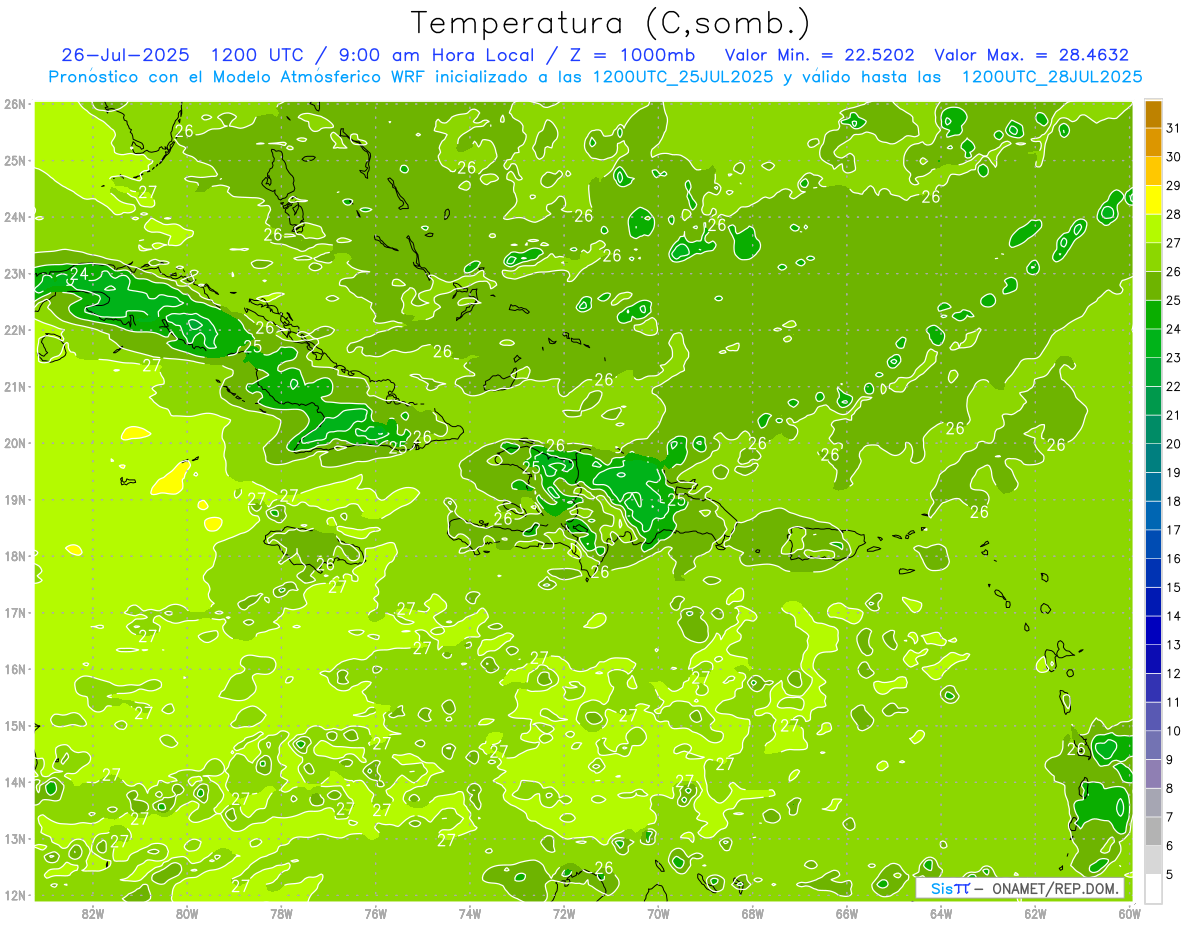Image resolution: width=1200 pixels, height=927 pixels.
Task: Click the '78W' longitude axis label
Action: (281, 913)
